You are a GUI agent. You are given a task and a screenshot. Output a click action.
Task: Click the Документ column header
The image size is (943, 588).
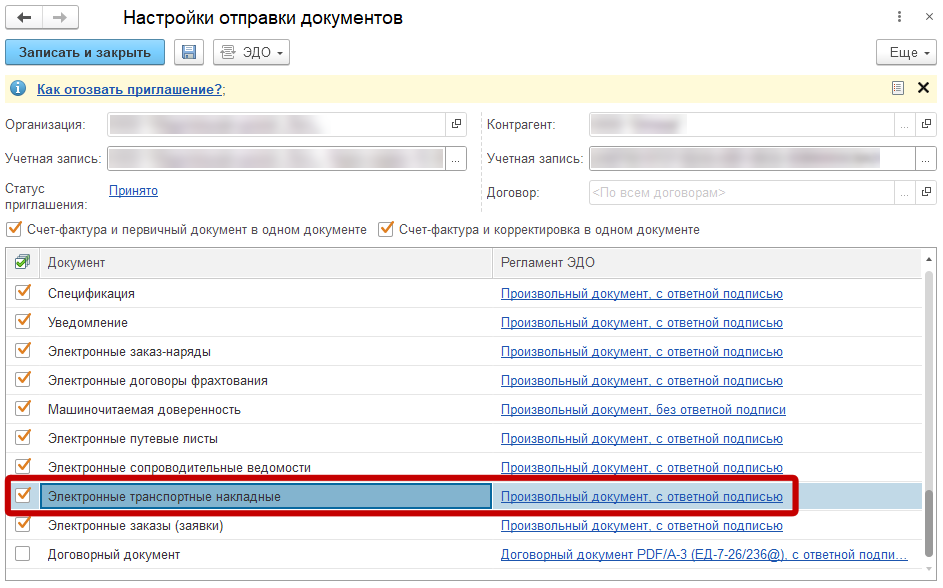point(266,263)
